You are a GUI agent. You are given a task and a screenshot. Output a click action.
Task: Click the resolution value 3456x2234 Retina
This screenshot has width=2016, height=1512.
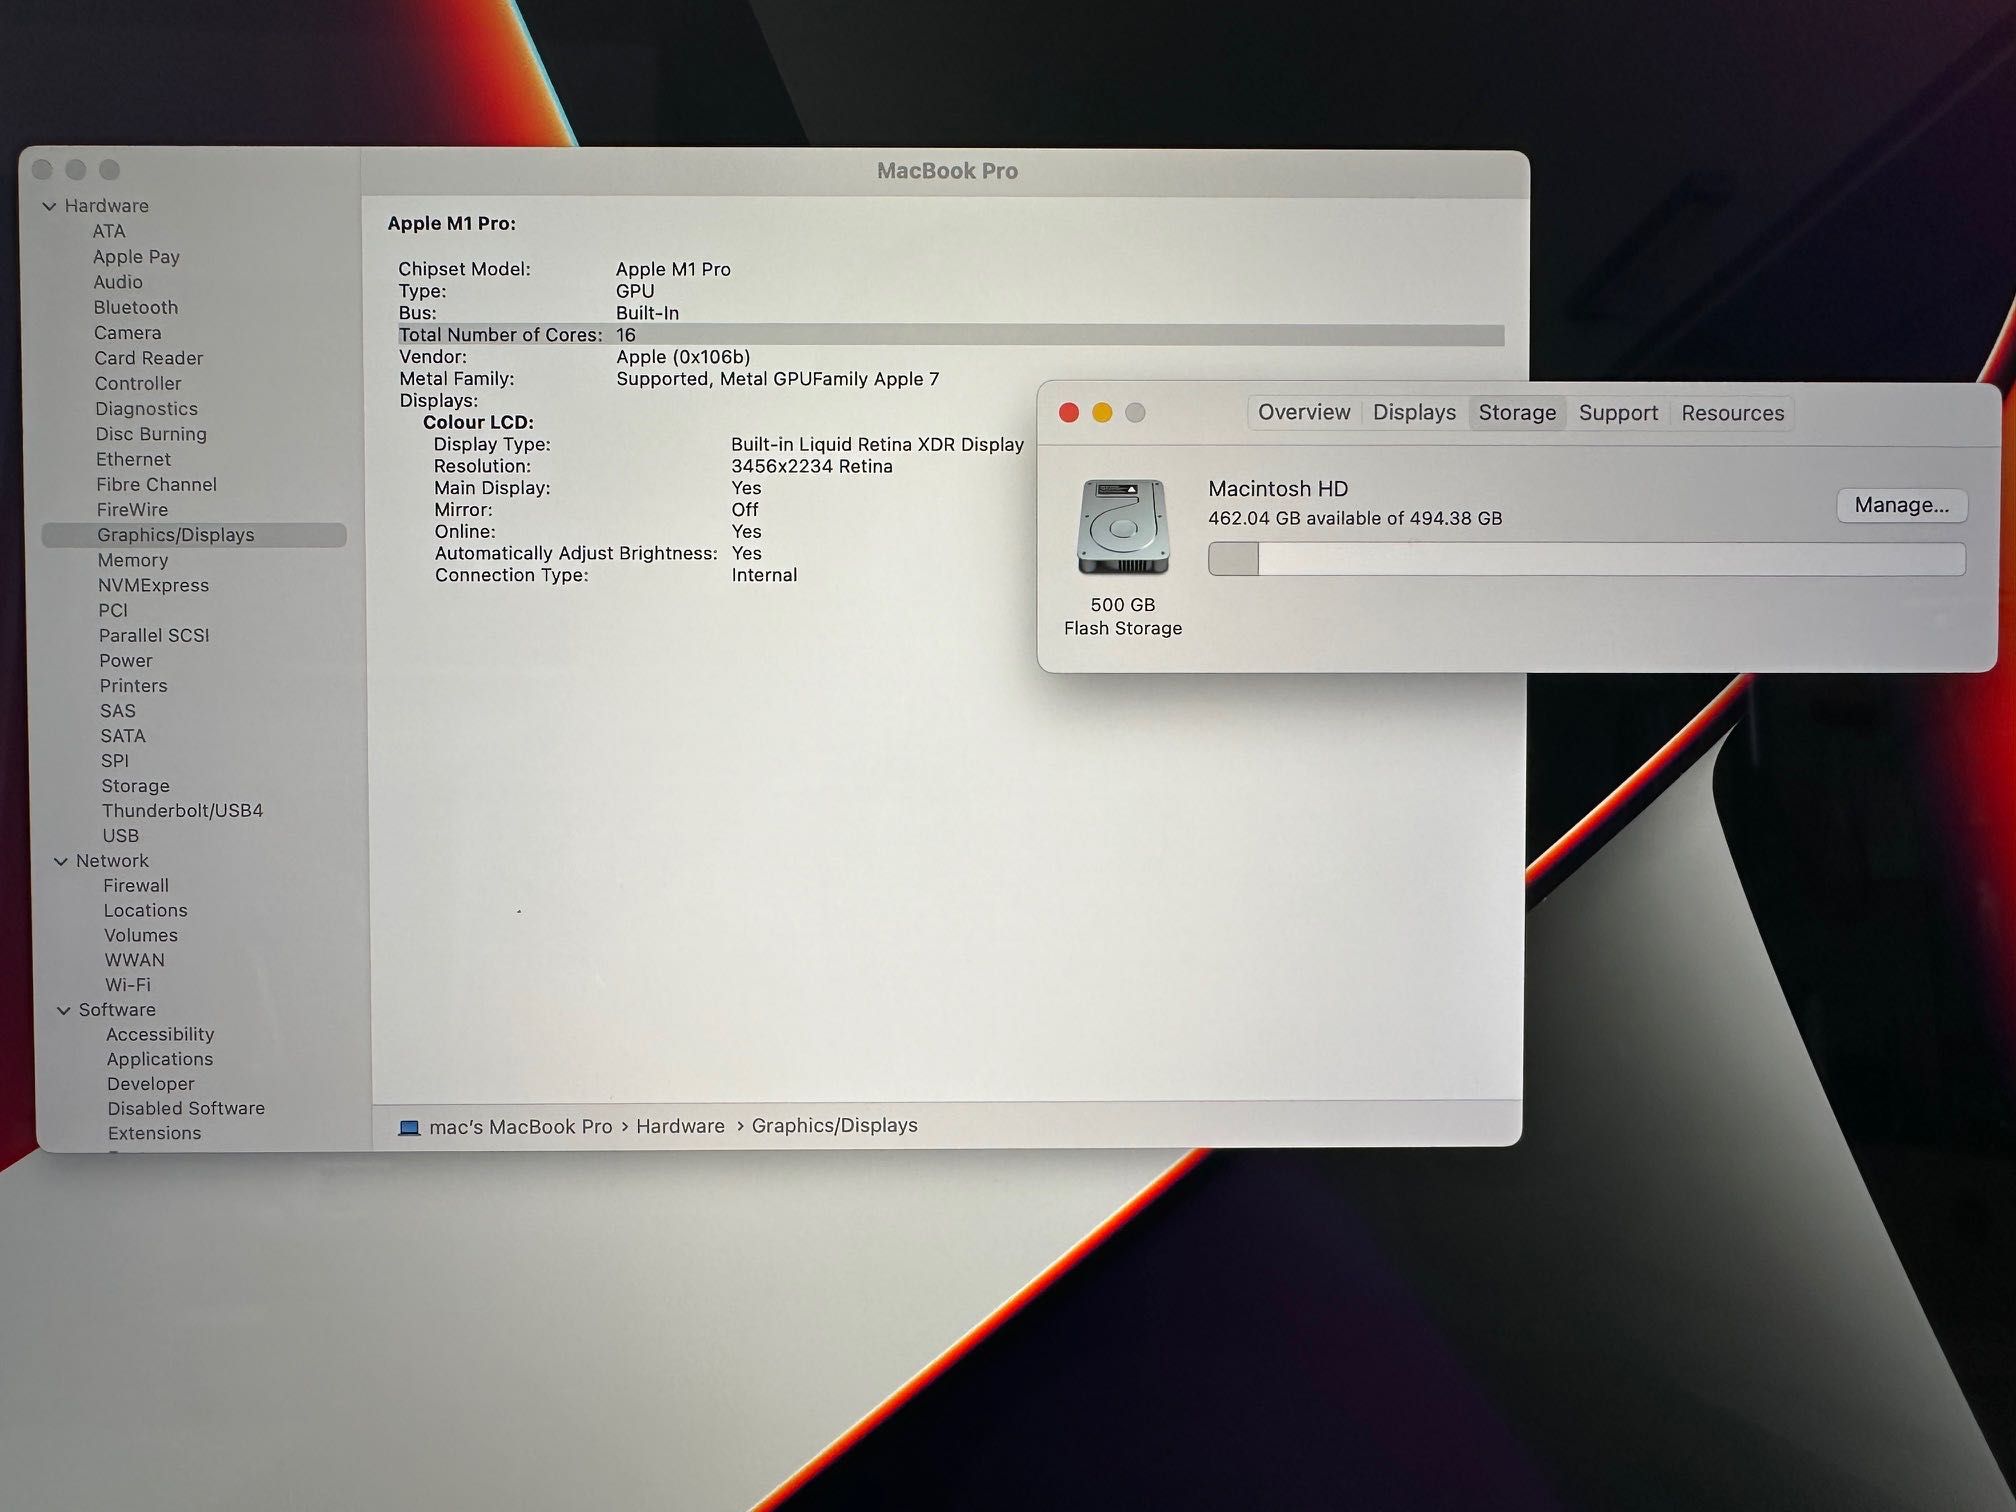tap(812, 466)
